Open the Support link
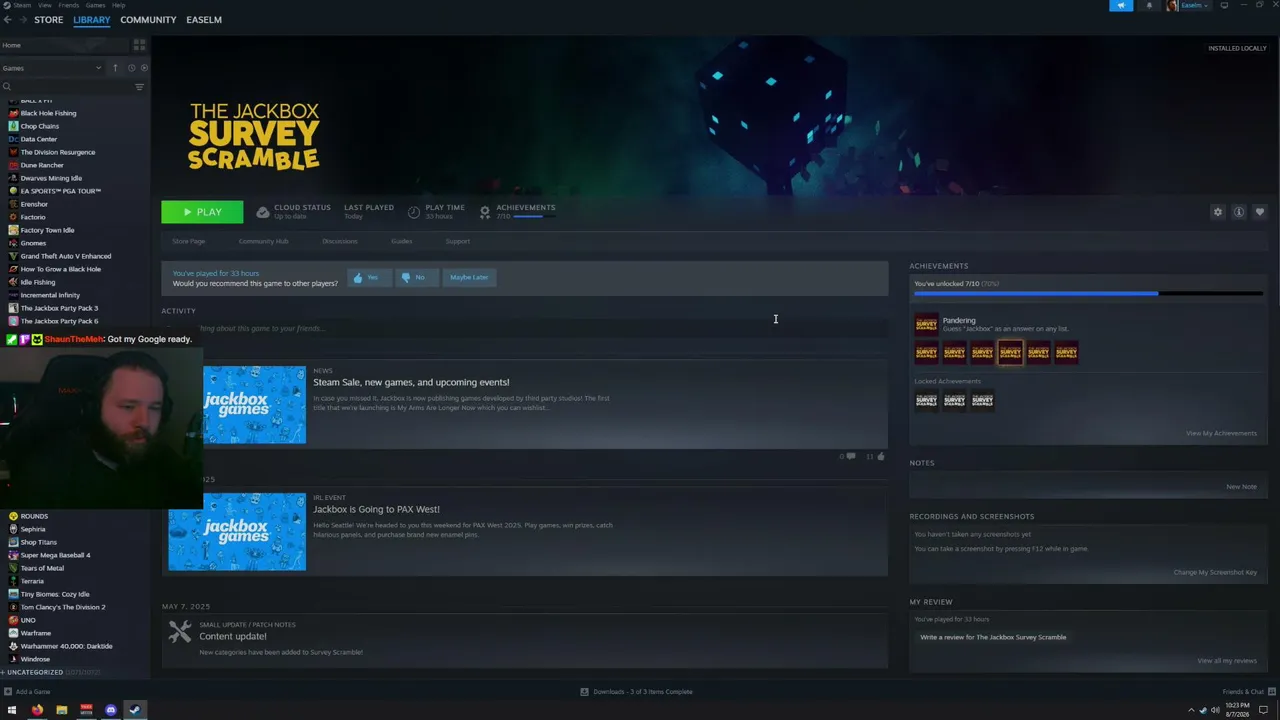Viewport: 1280px width, 720px height. tap(457, 241)
